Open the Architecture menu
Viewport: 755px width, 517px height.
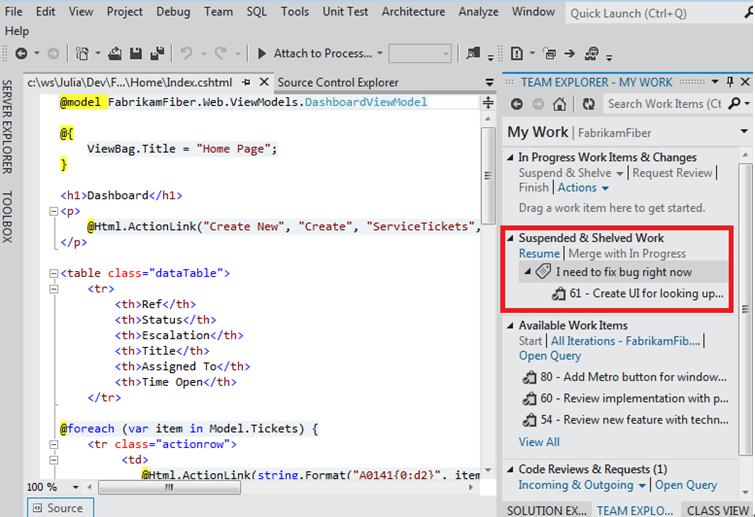pos(413,12)
